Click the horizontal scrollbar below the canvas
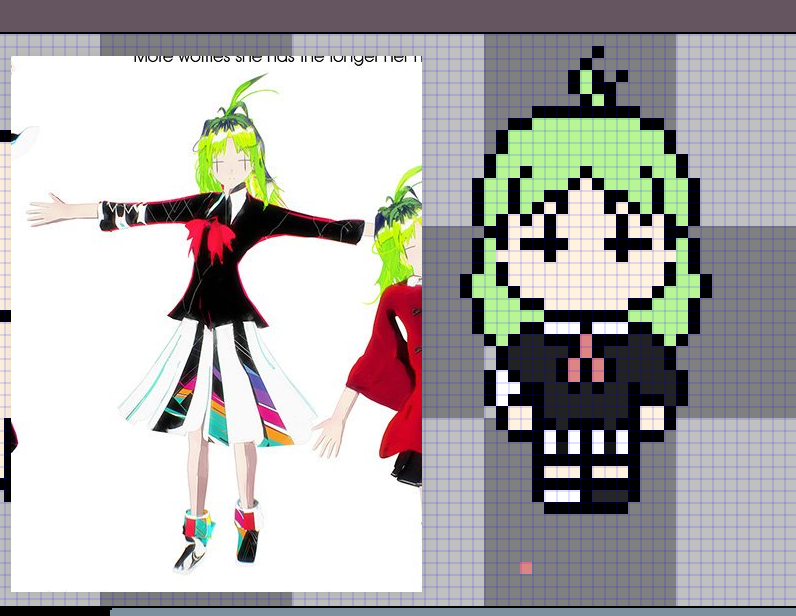 pos(453,611)
